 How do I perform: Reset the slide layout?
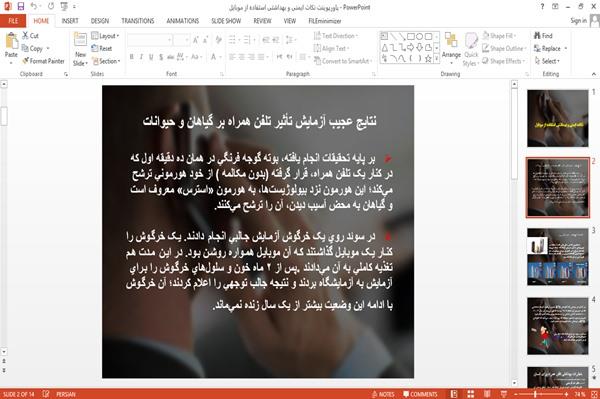click(102, 48)
